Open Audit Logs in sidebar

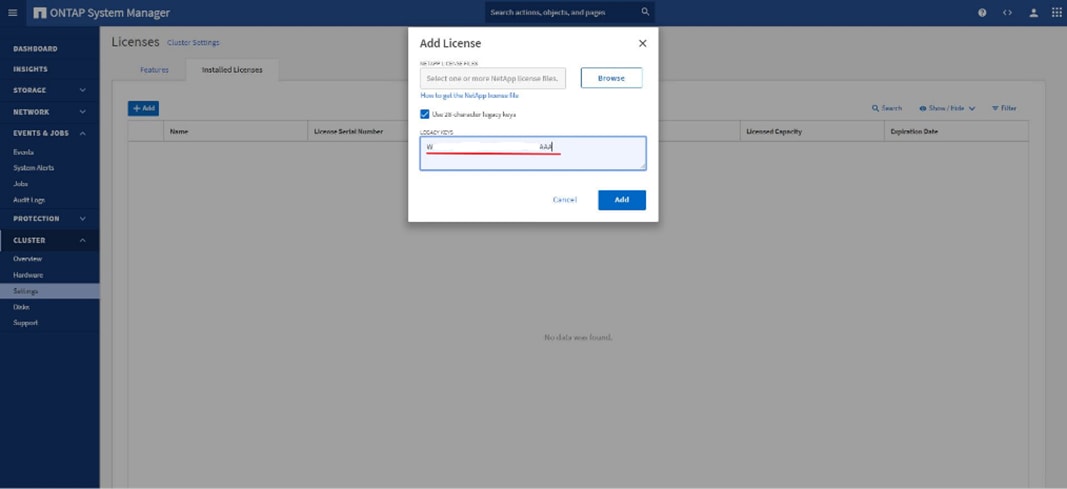pyautogui.click(x=29, y=200)
